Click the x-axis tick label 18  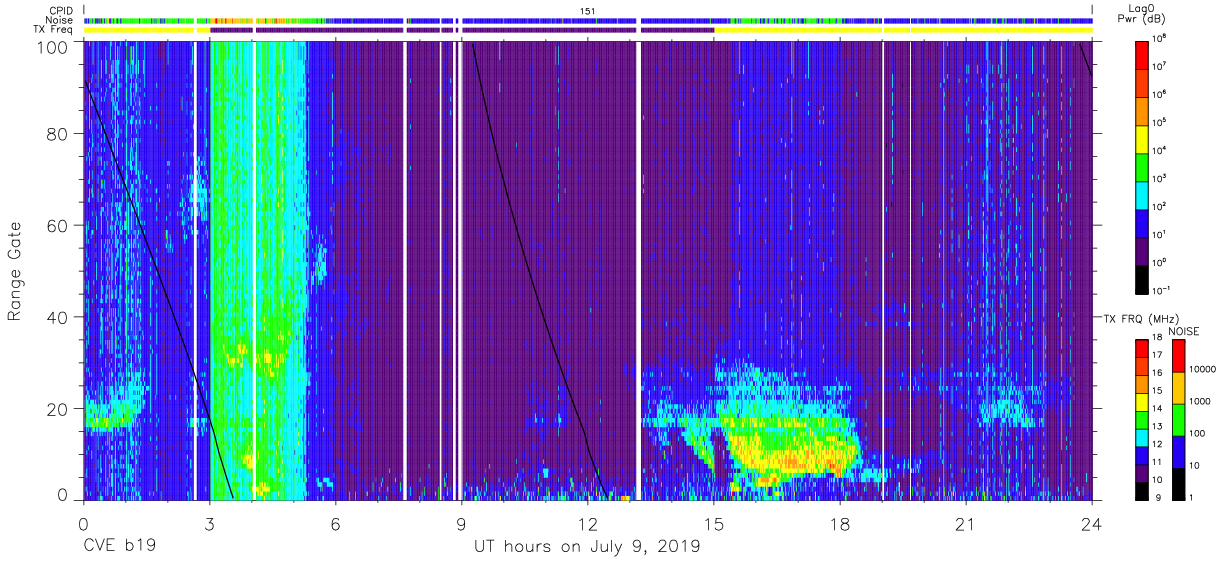click(840, 523)
